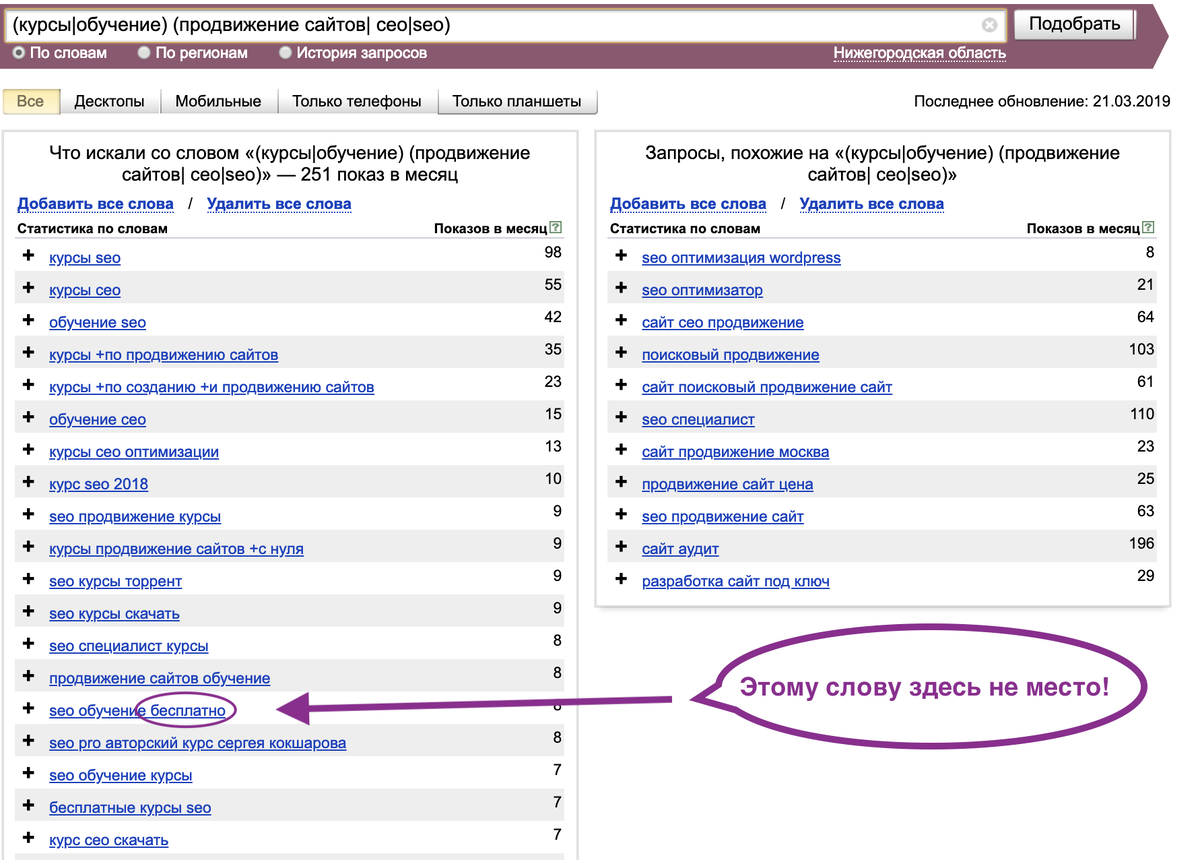Add 'курсы seo' with its plus icon

[29, 257]
